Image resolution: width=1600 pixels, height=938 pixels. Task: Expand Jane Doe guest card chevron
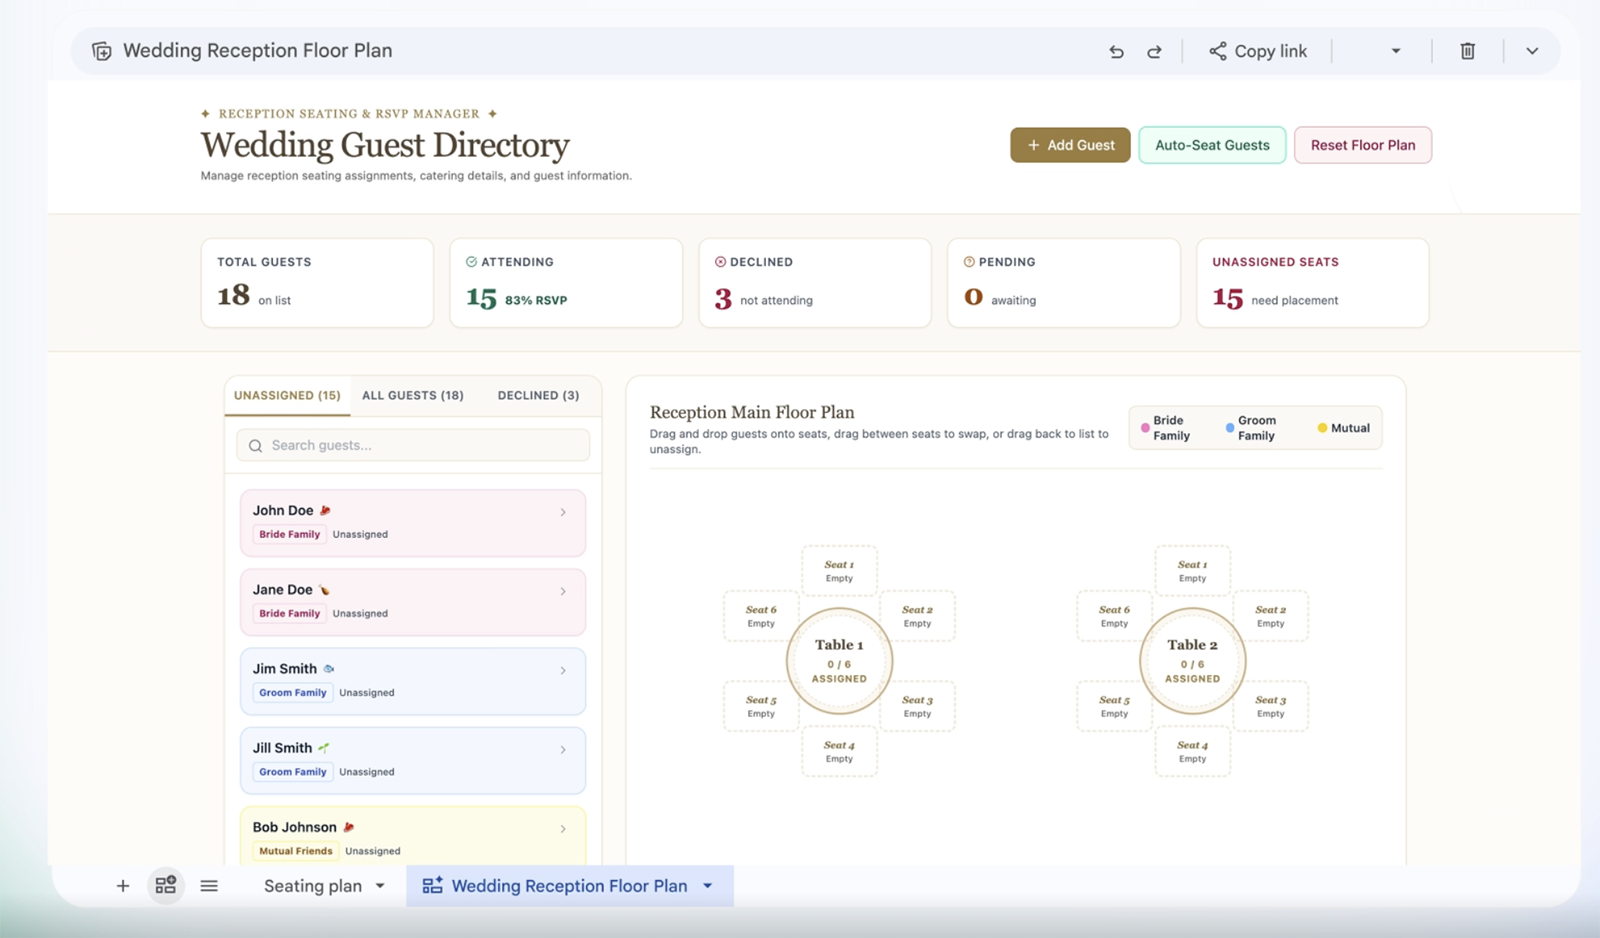(563, 591)
